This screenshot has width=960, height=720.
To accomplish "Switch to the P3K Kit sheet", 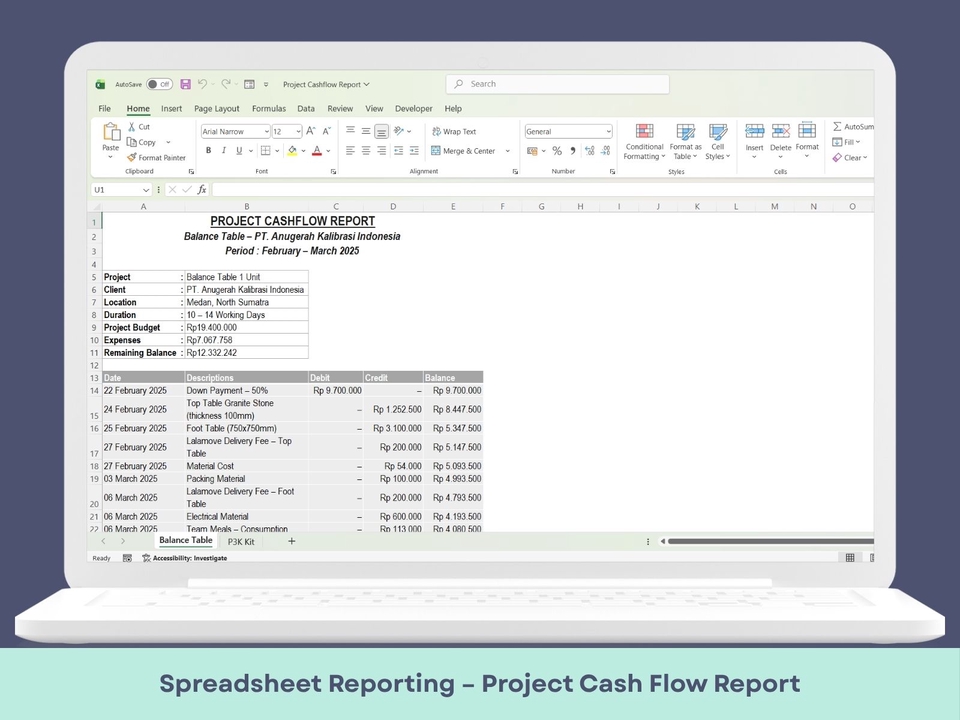I will pyautogui.click(x=241, y=541).
